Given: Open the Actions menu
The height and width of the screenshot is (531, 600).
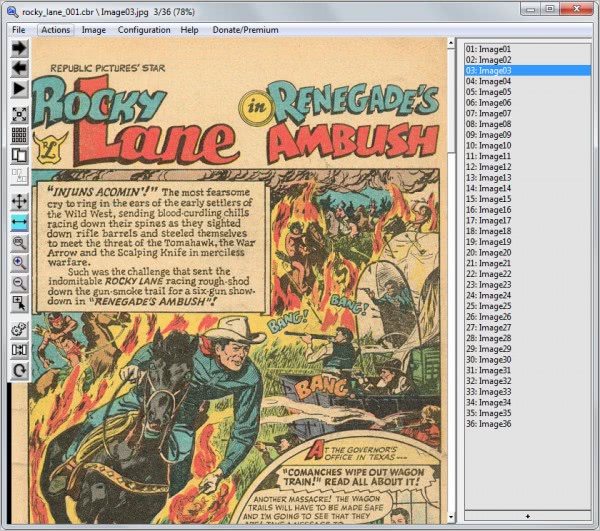Looking at the screenshot, I should click(55, 30).
